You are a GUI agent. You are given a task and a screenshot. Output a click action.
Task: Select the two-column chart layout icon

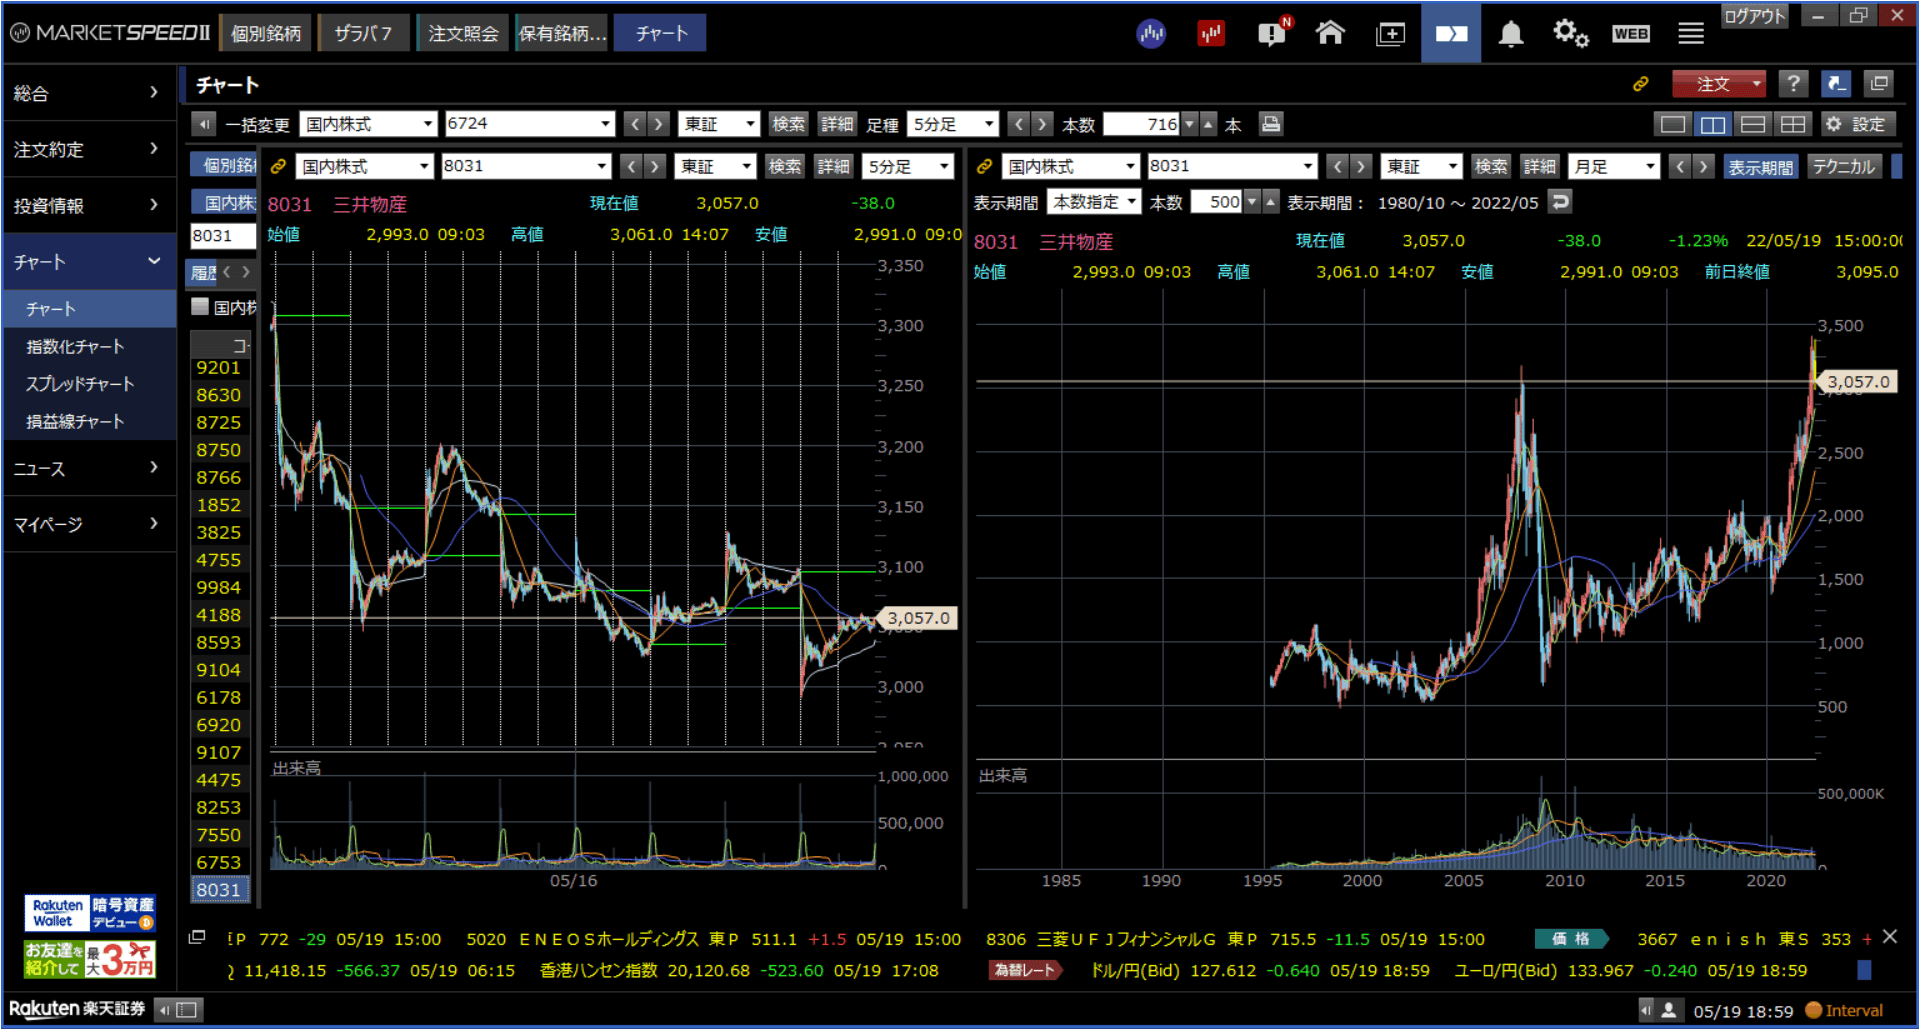(1713, 124)
